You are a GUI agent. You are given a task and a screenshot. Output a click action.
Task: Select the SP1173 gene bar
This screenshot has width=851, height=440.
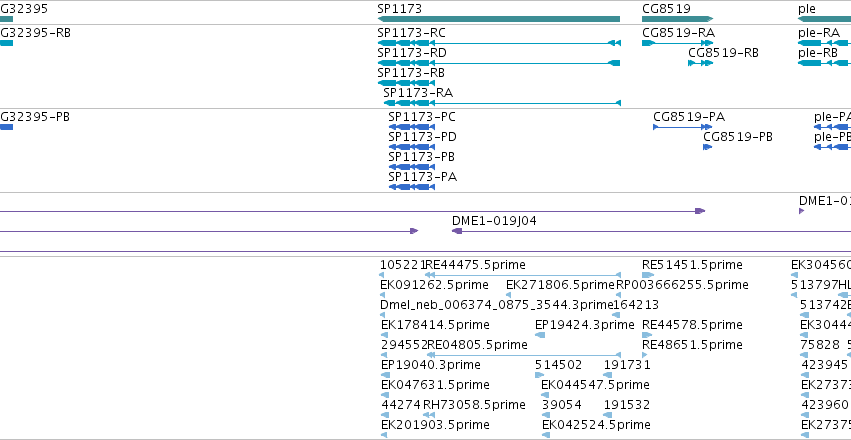pyautogui.click(x=499, y=19)
